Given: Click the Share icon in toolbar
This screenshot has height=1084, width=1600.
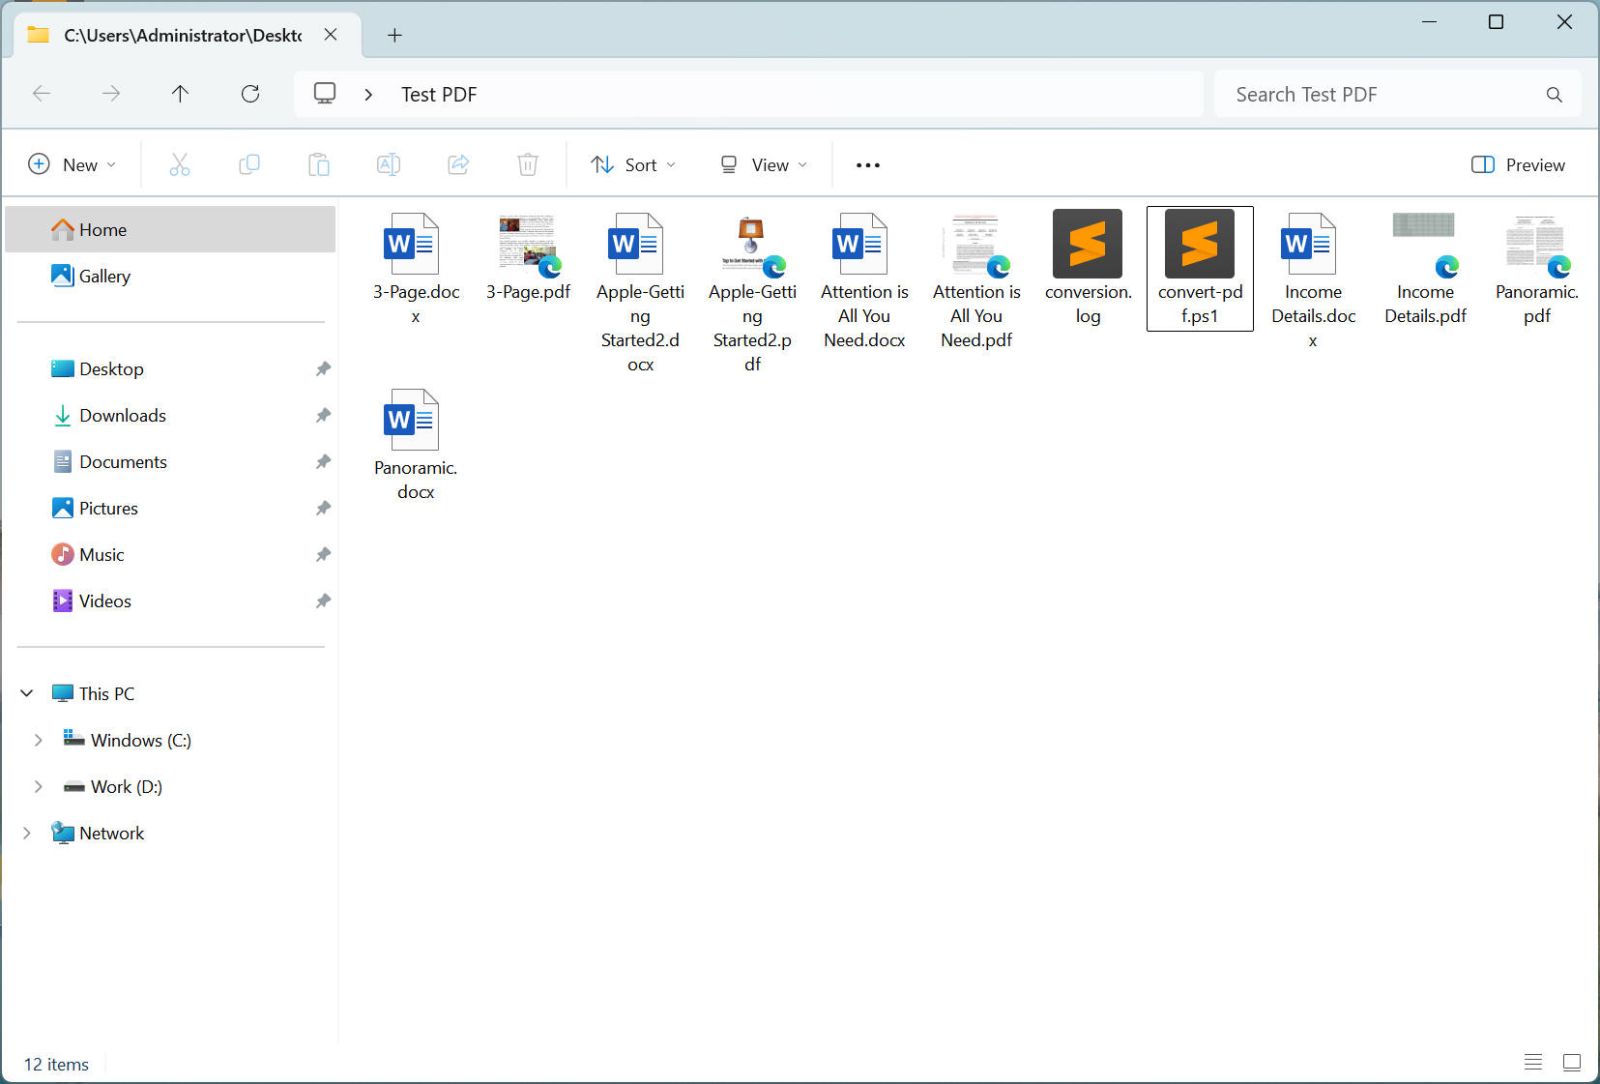Looking at the screenshot, I should (x=458, y=165).
